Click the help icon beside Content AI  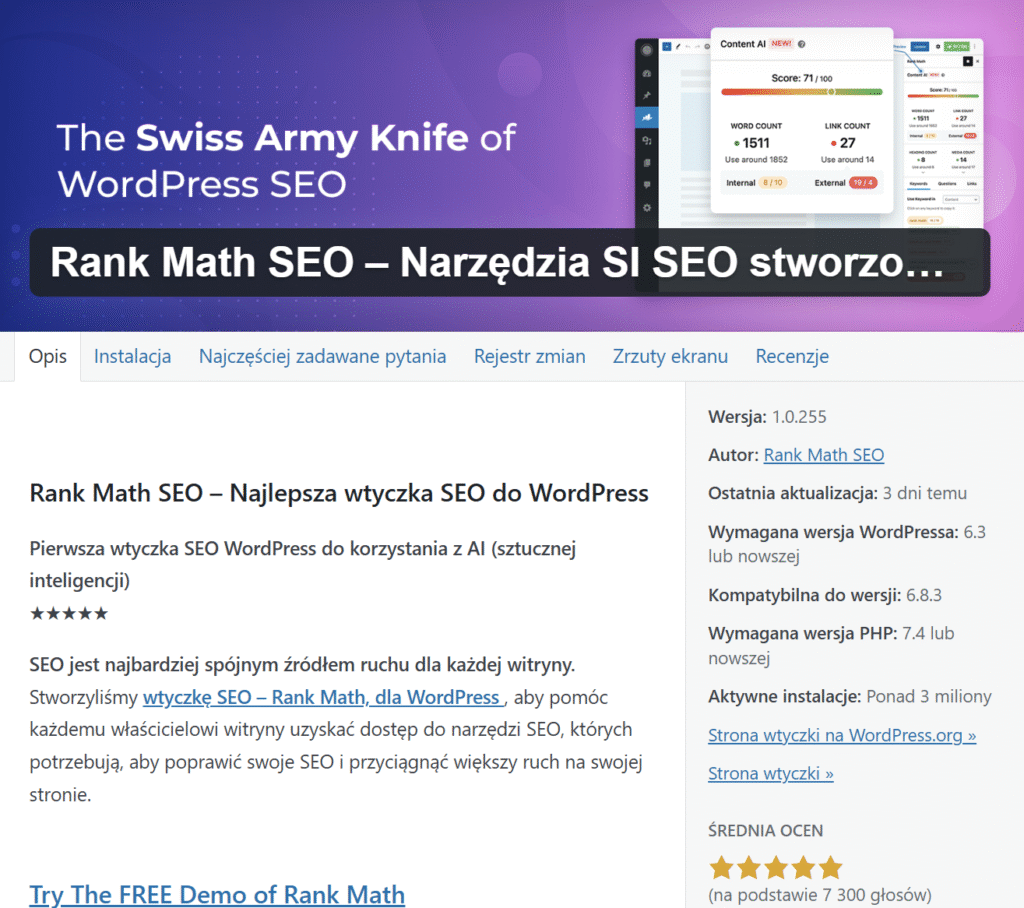click(802, 44)
